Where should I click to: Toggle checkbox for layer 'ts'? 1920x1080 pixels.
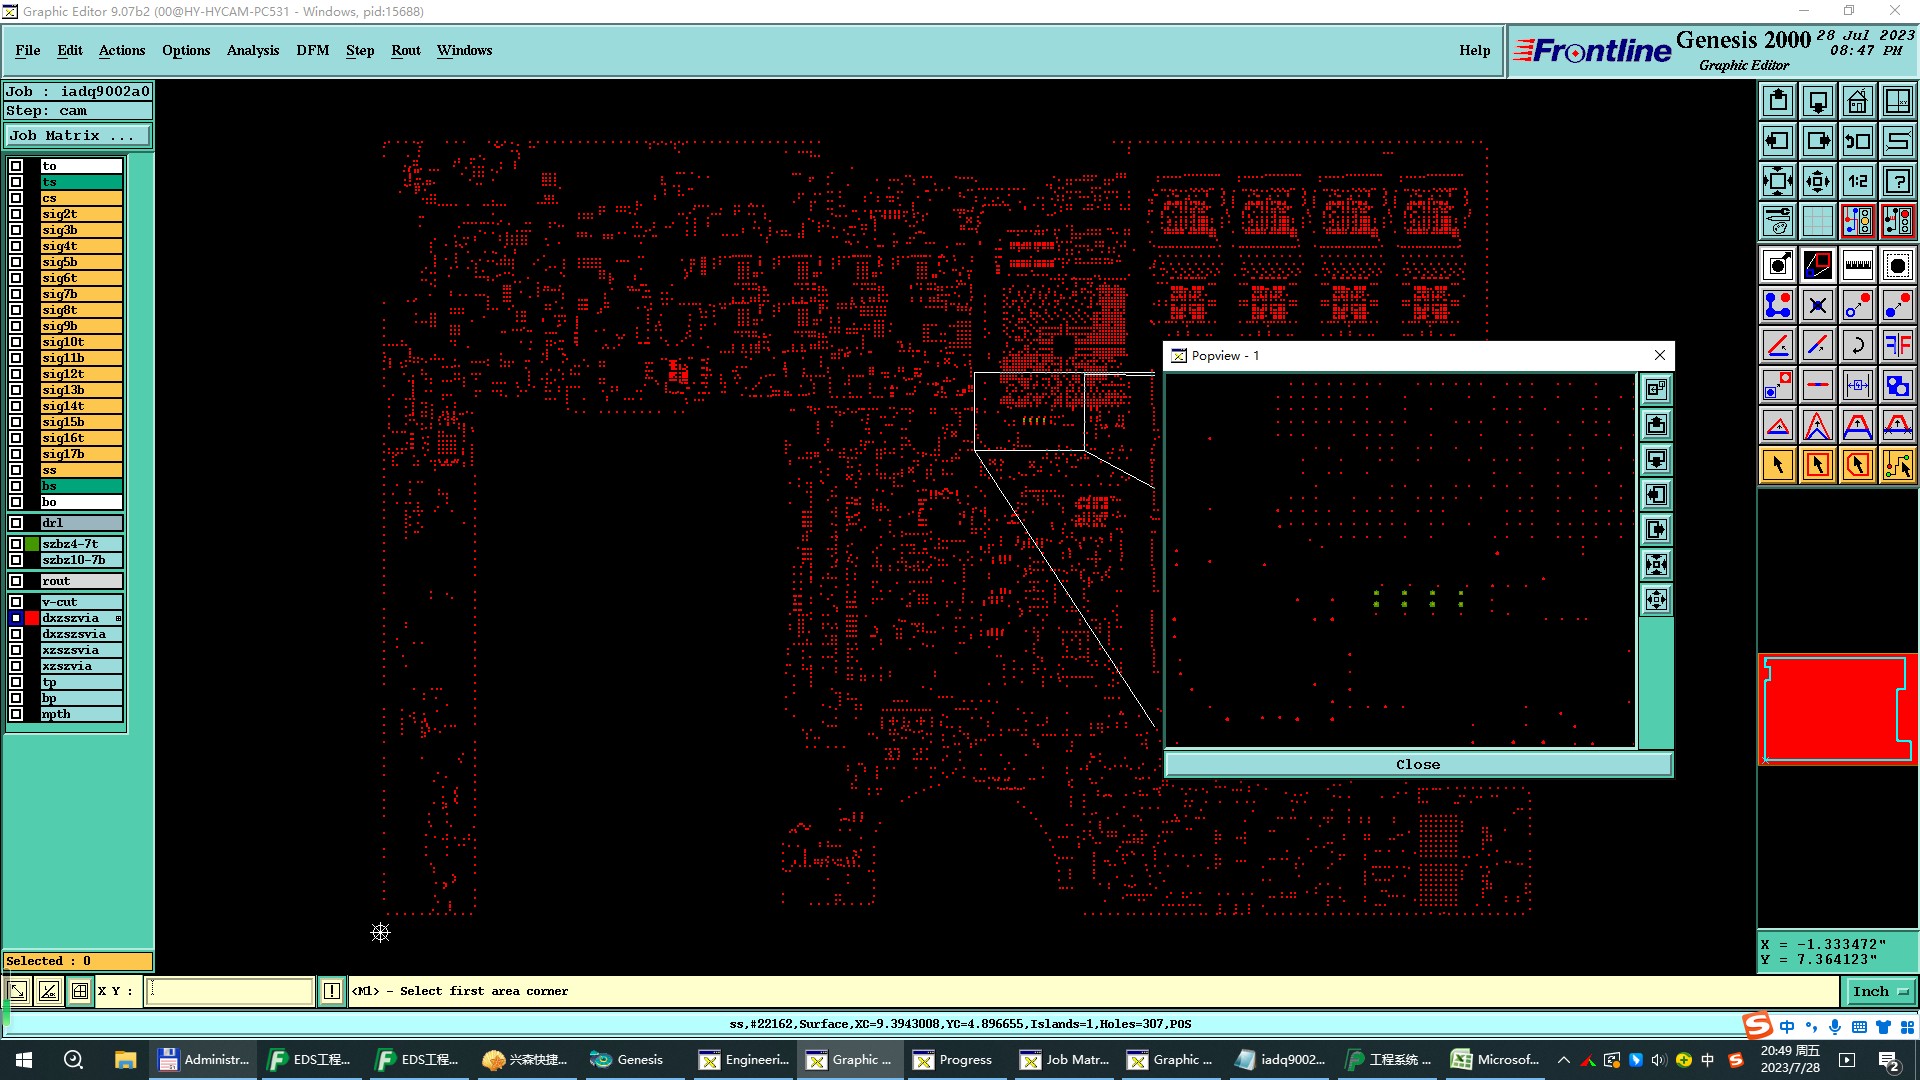point(16,182)
